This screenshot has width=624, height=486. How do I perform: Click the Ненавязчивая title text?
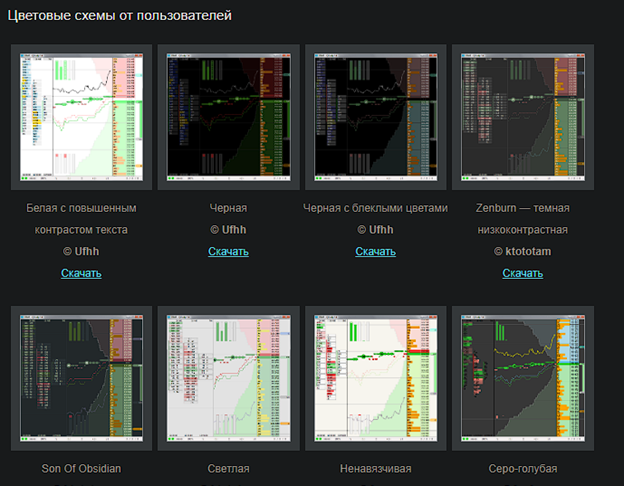click(375, 469)
